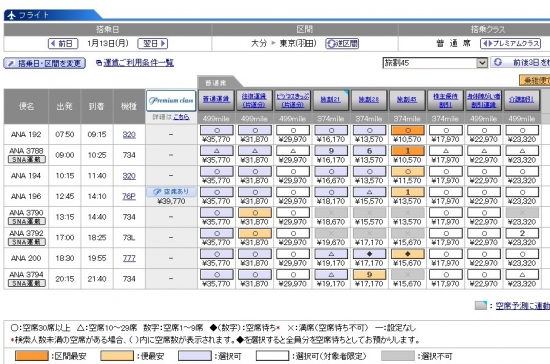
Task: Select ANA 3788 普通運賃 triangle ¥35,770
Action: point(217,151)
